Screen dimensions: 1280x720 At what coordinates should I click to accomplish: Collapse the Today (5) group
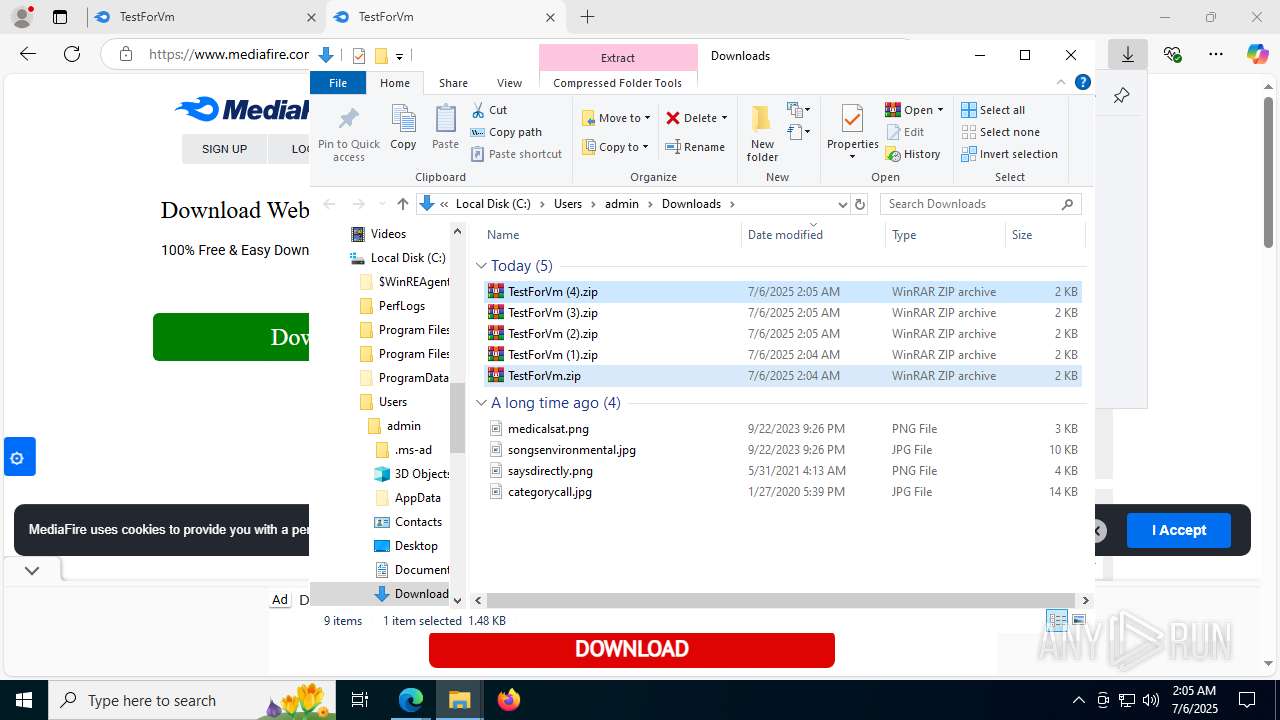click(481, 266)
